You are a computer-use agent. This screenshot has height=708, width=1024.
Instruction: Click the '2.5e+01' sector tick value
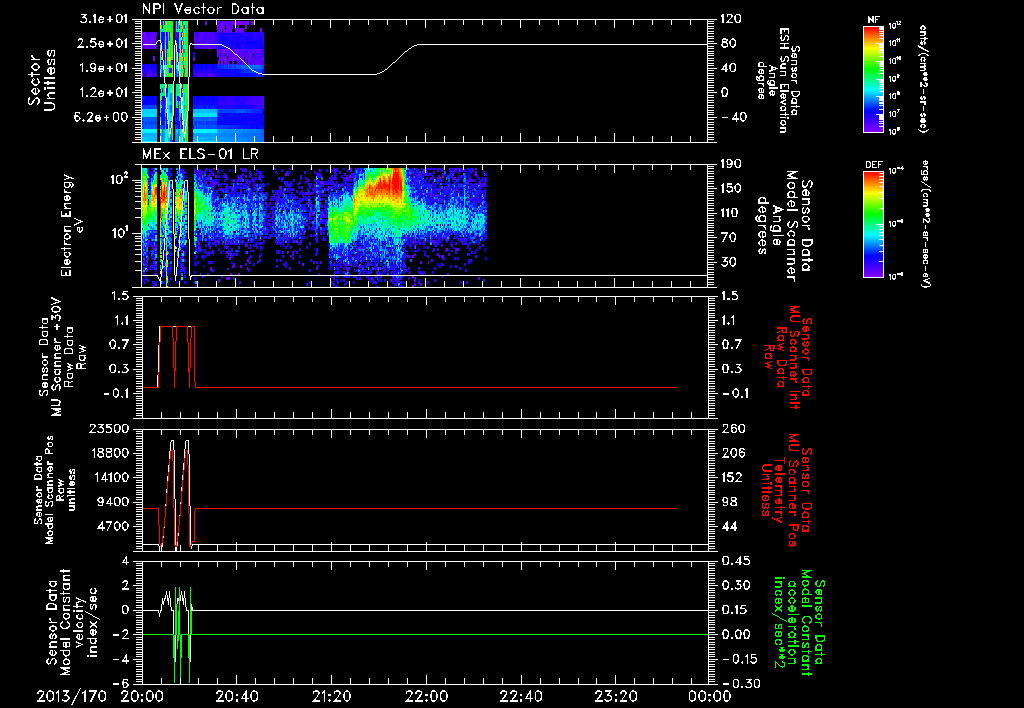[104, 43]
